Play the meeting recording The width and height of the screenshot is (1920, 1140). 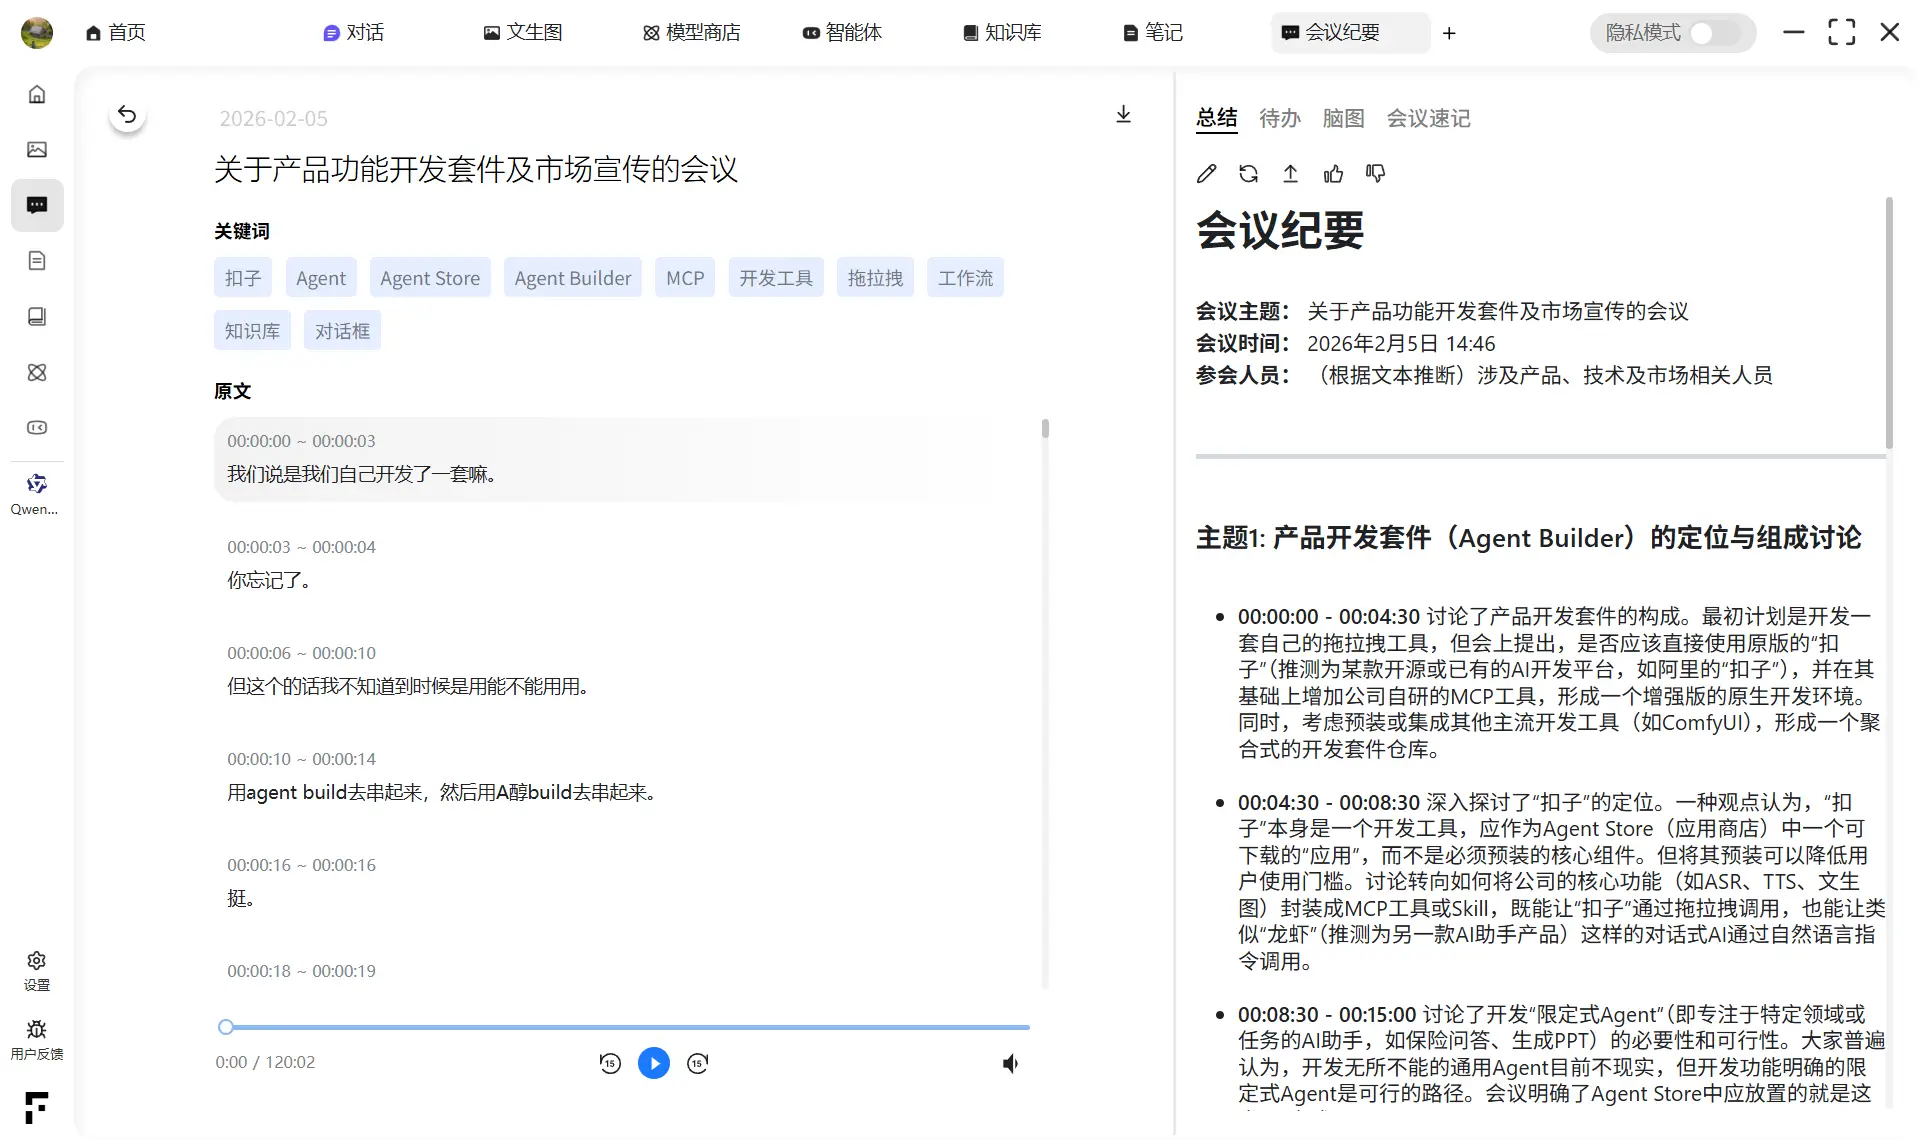(x=654, y=1063)
